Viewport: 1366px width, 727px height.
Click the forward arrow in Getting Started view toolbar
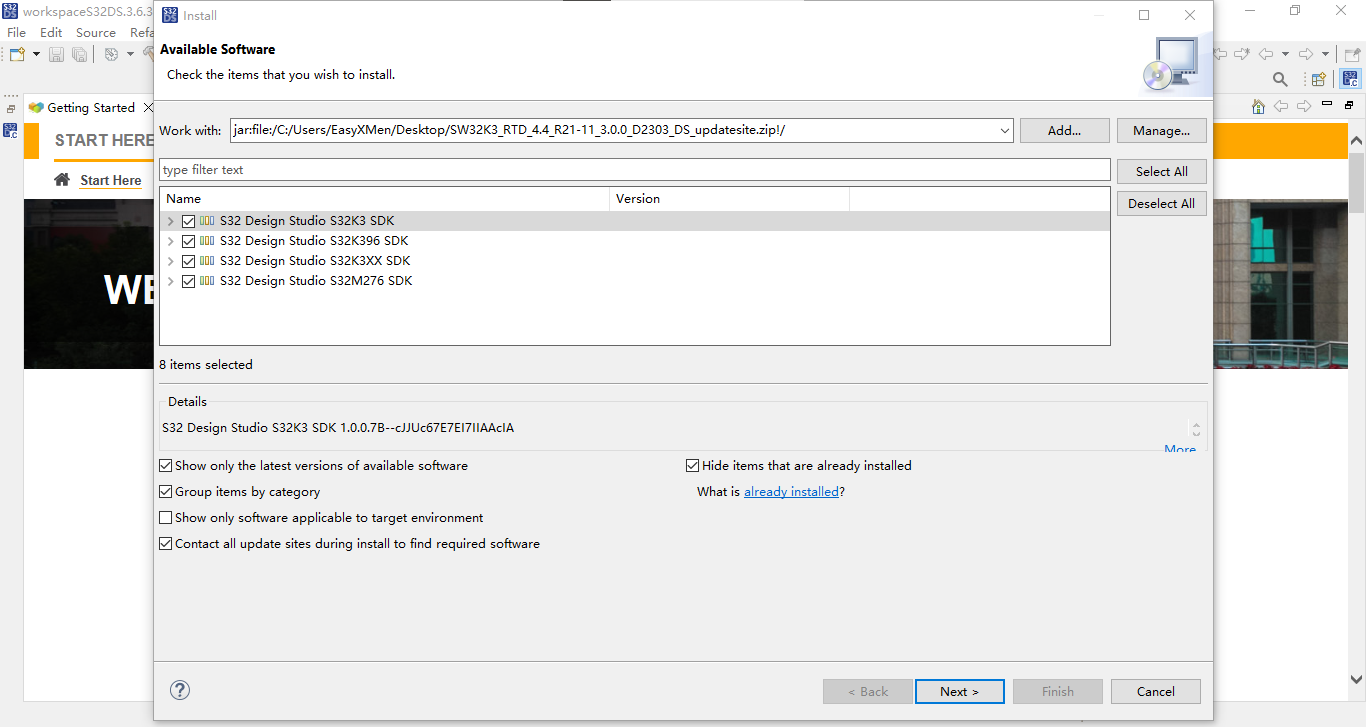click(1304, 106)
